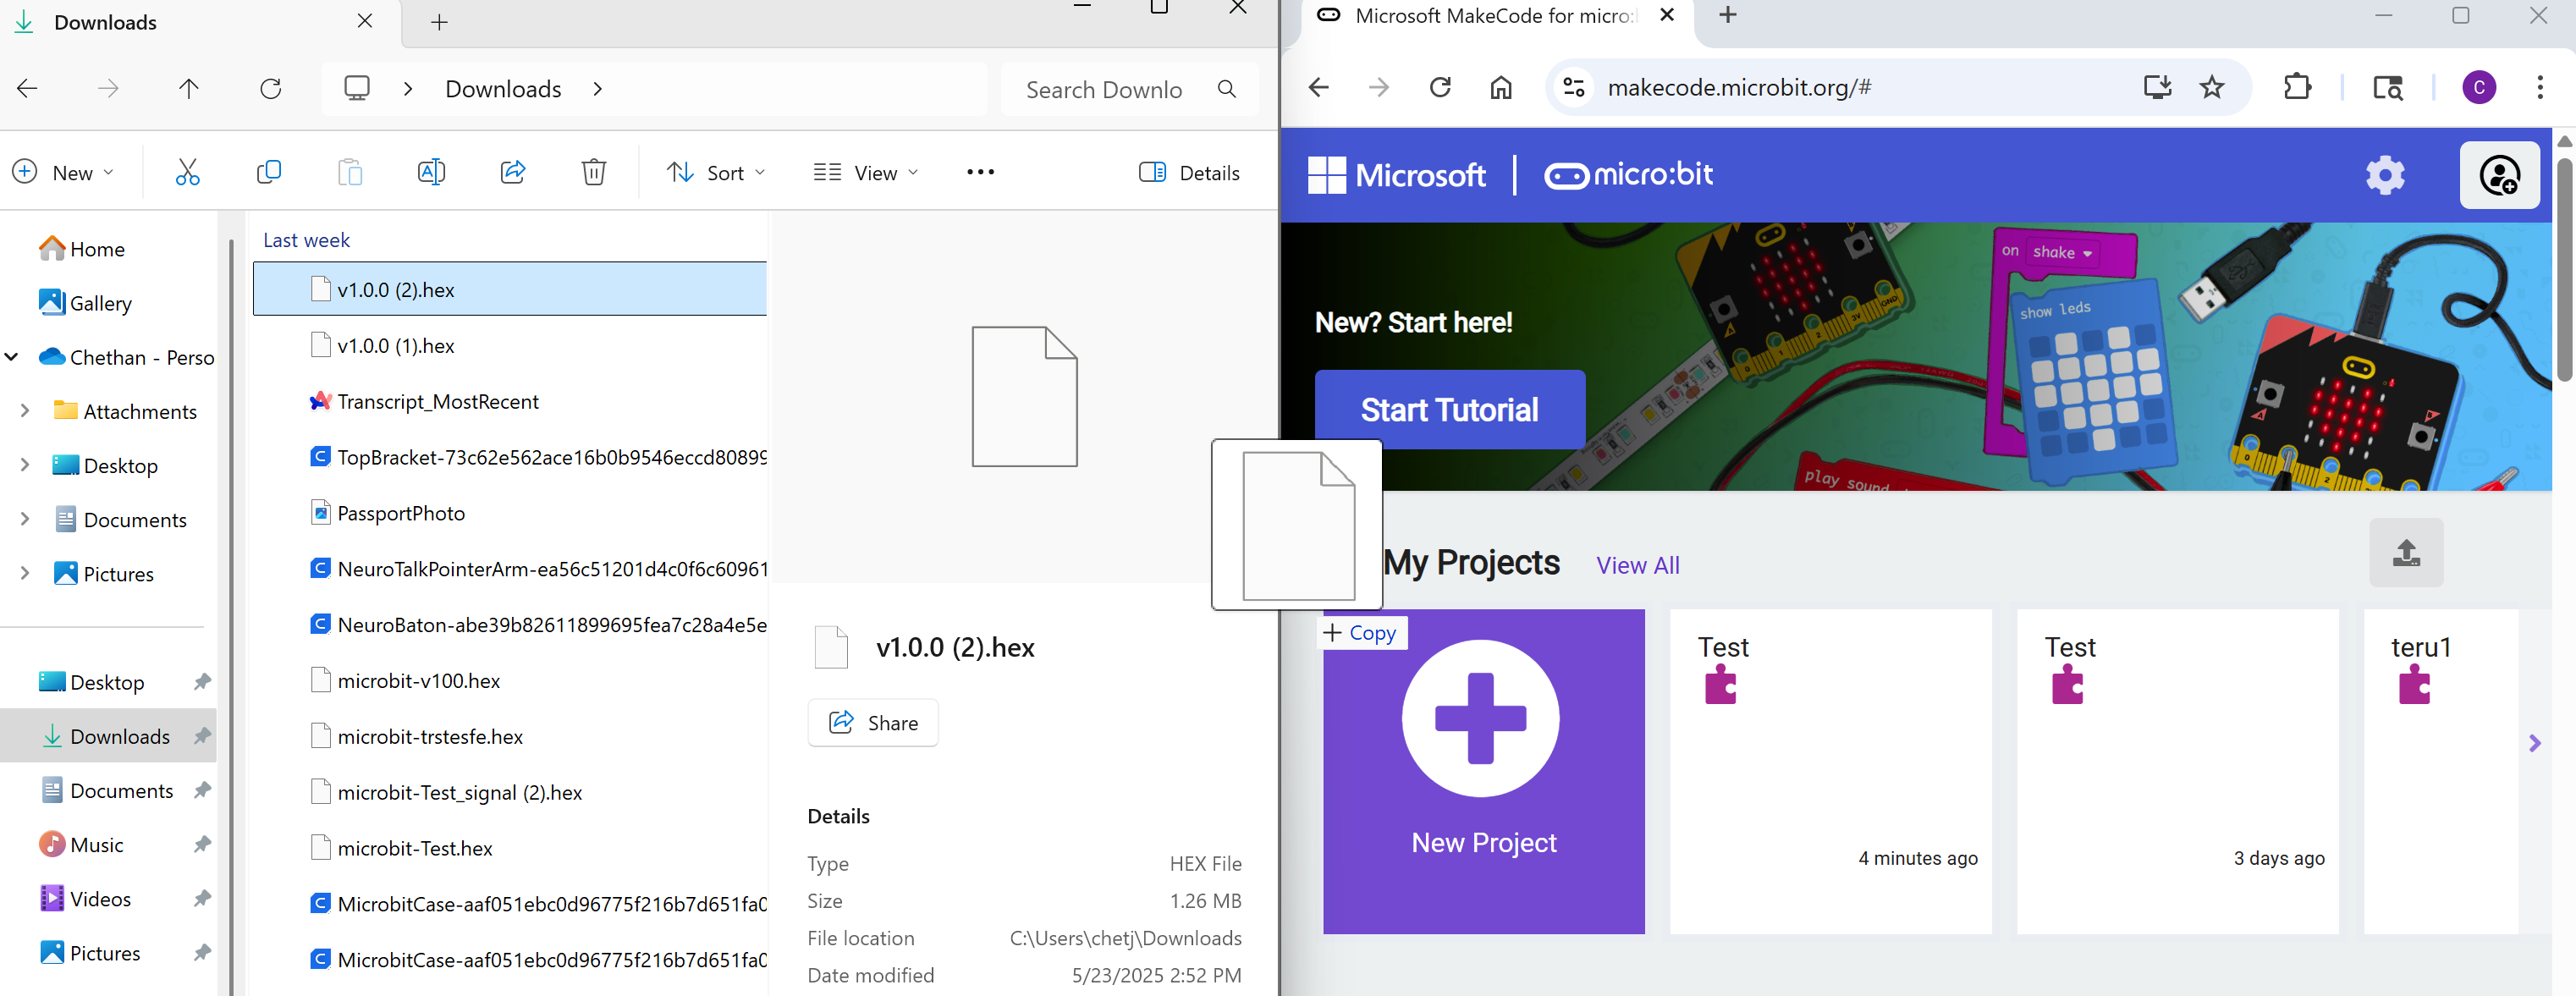Select Microsoft MakeCode Chrome tab

click(1495, 16)
